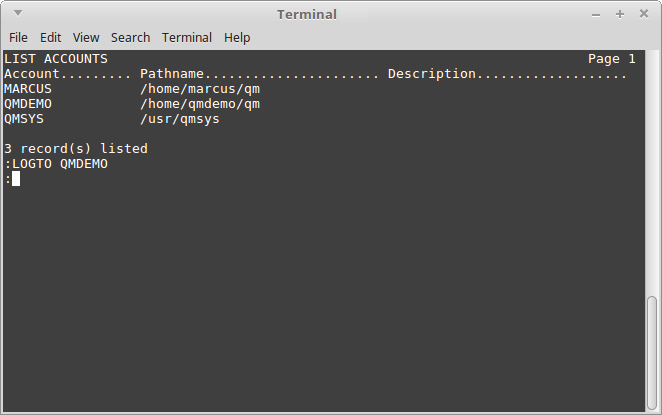Click the scrollbar track above the thumb

[x=652, y=173]
